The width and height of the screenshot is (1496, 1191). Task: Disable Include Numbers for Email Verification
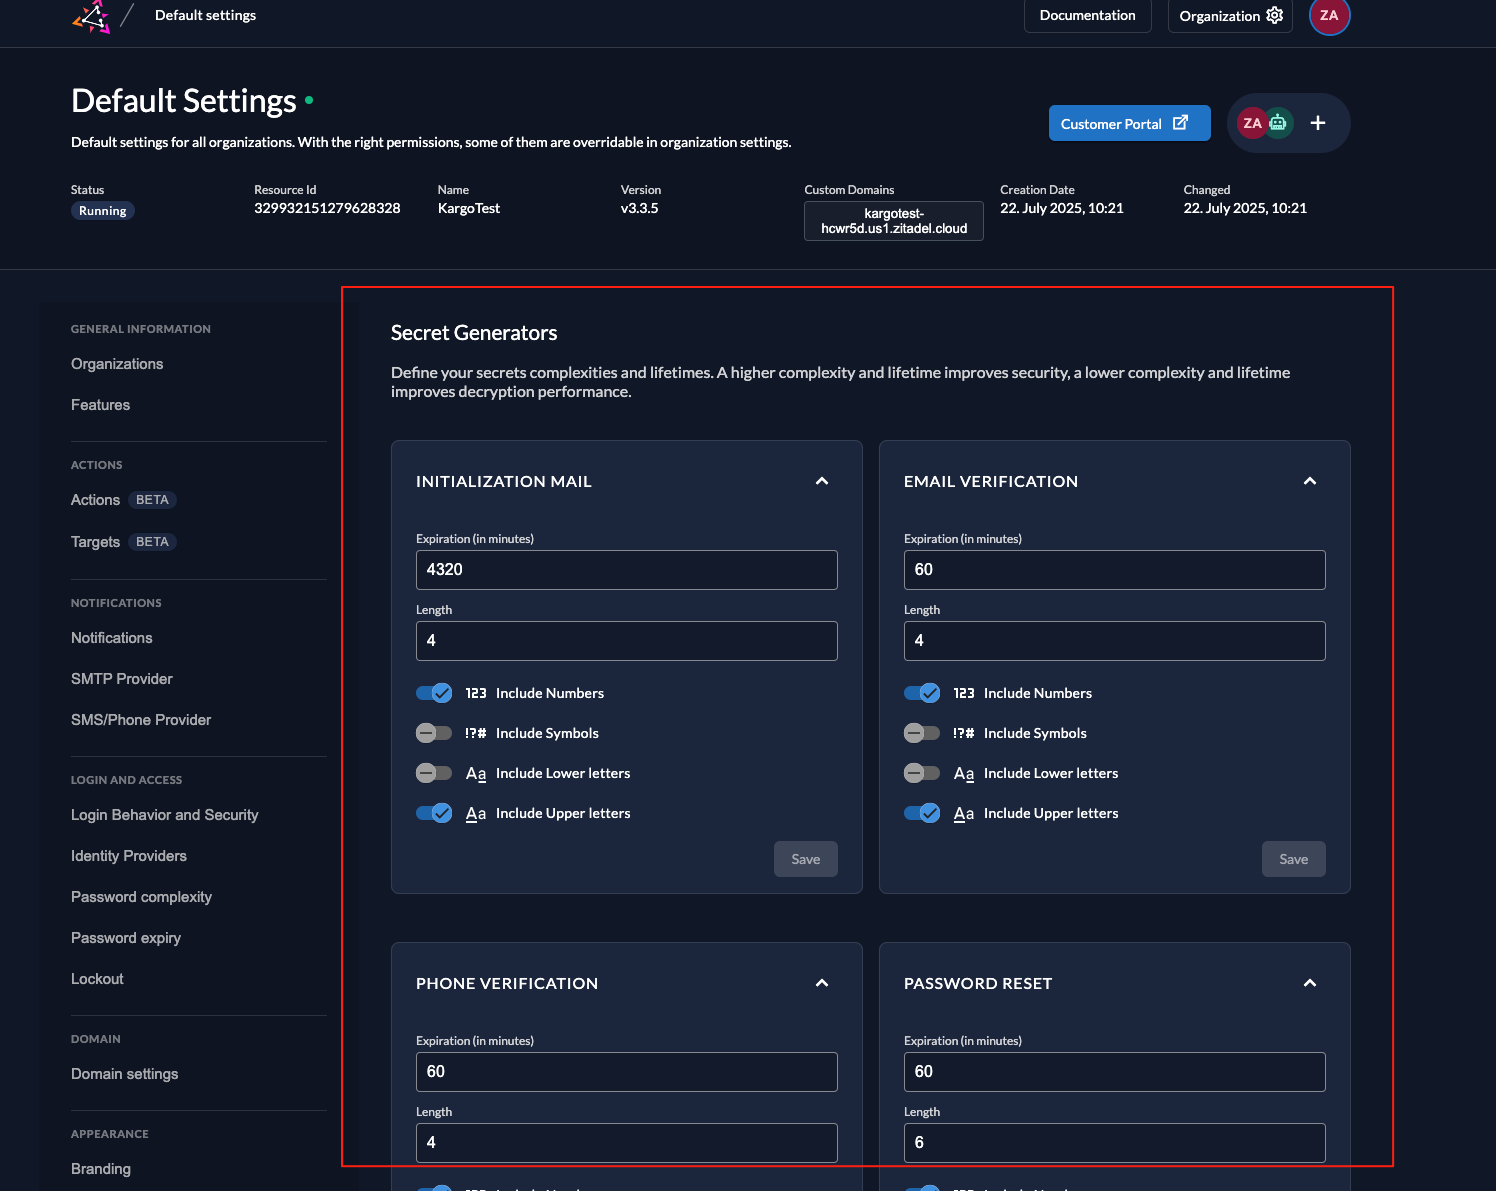tap(922, 693)
